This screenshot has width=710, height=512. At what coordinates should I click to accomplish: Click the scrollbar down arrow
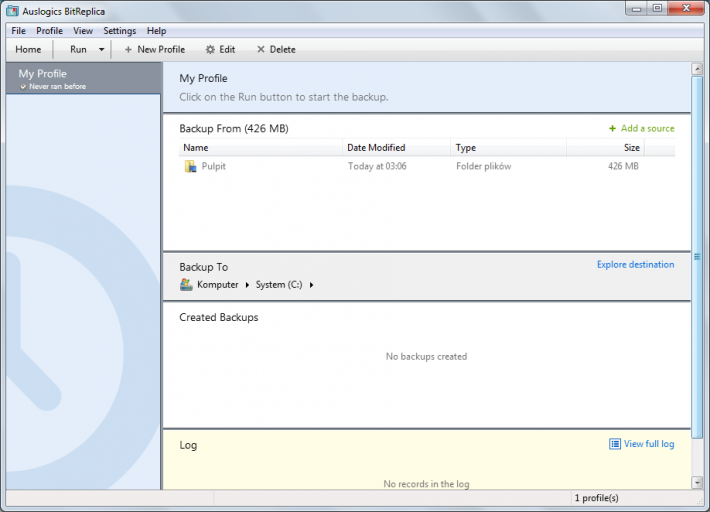click(x=697, y=483)
